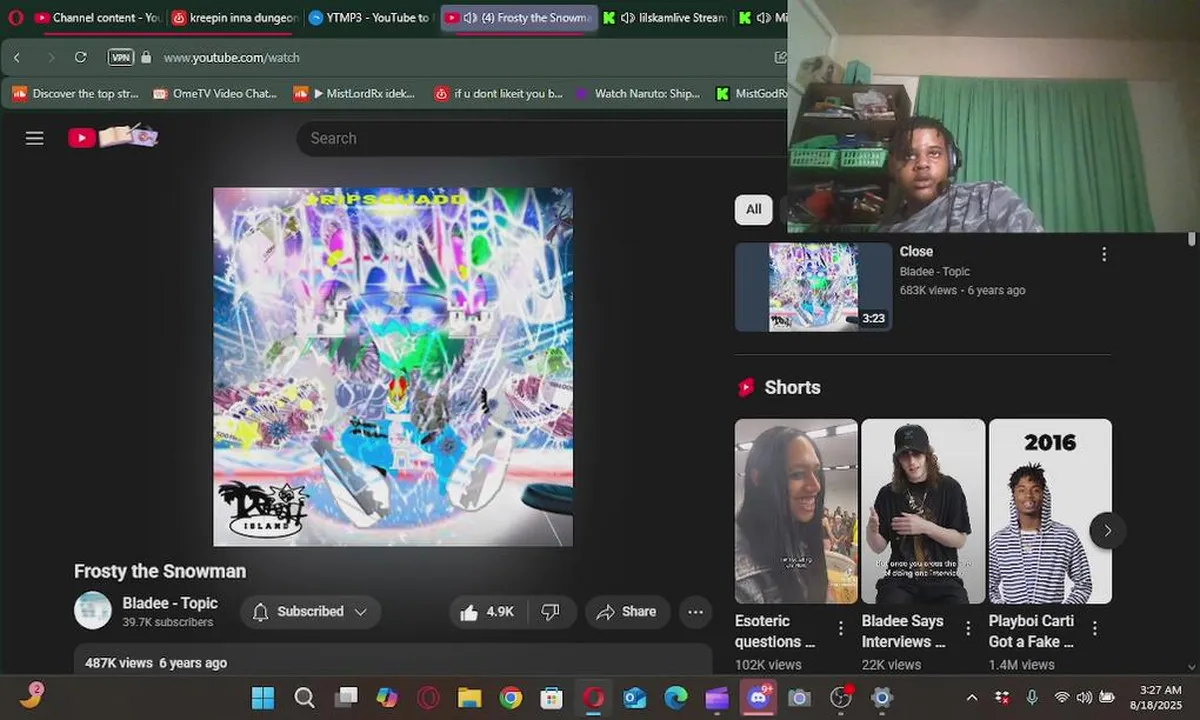Focus the YouTube Search field
The width and height of the screenshot is (1200, 720).
pyautogui.click(x=540, y=138)
